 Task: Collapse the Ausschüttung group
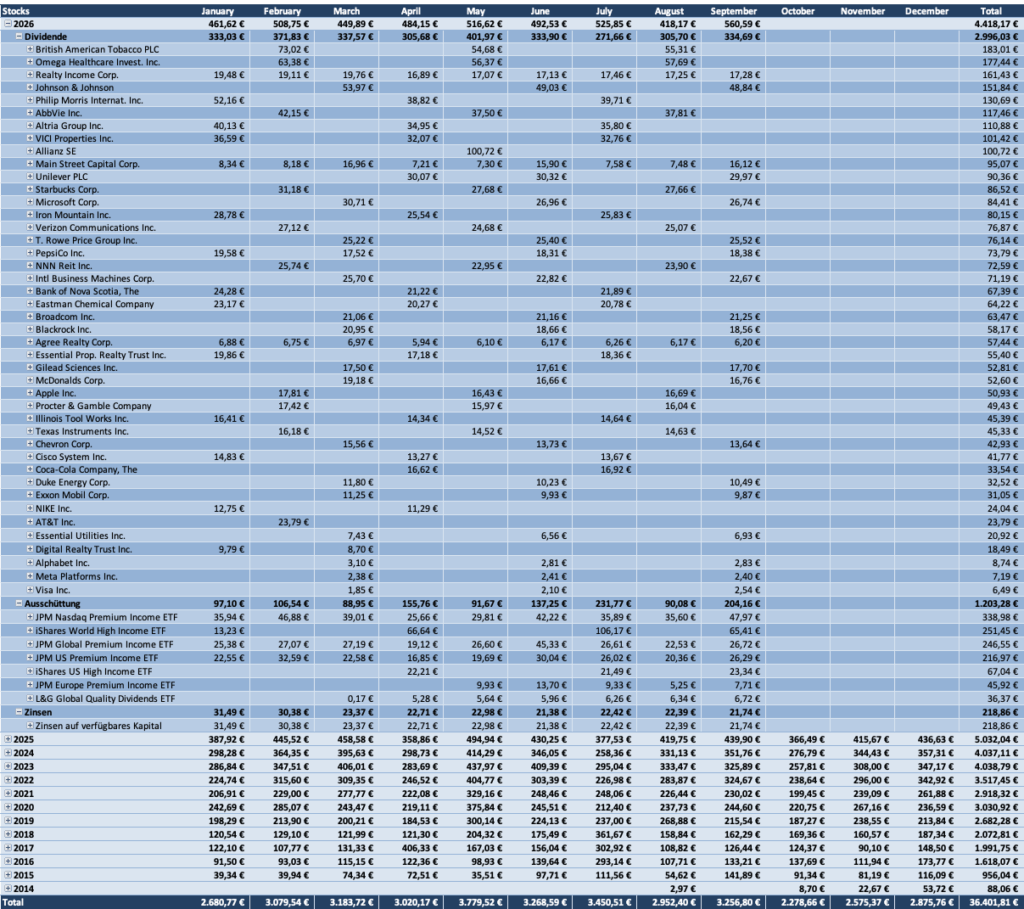(19, 603)
